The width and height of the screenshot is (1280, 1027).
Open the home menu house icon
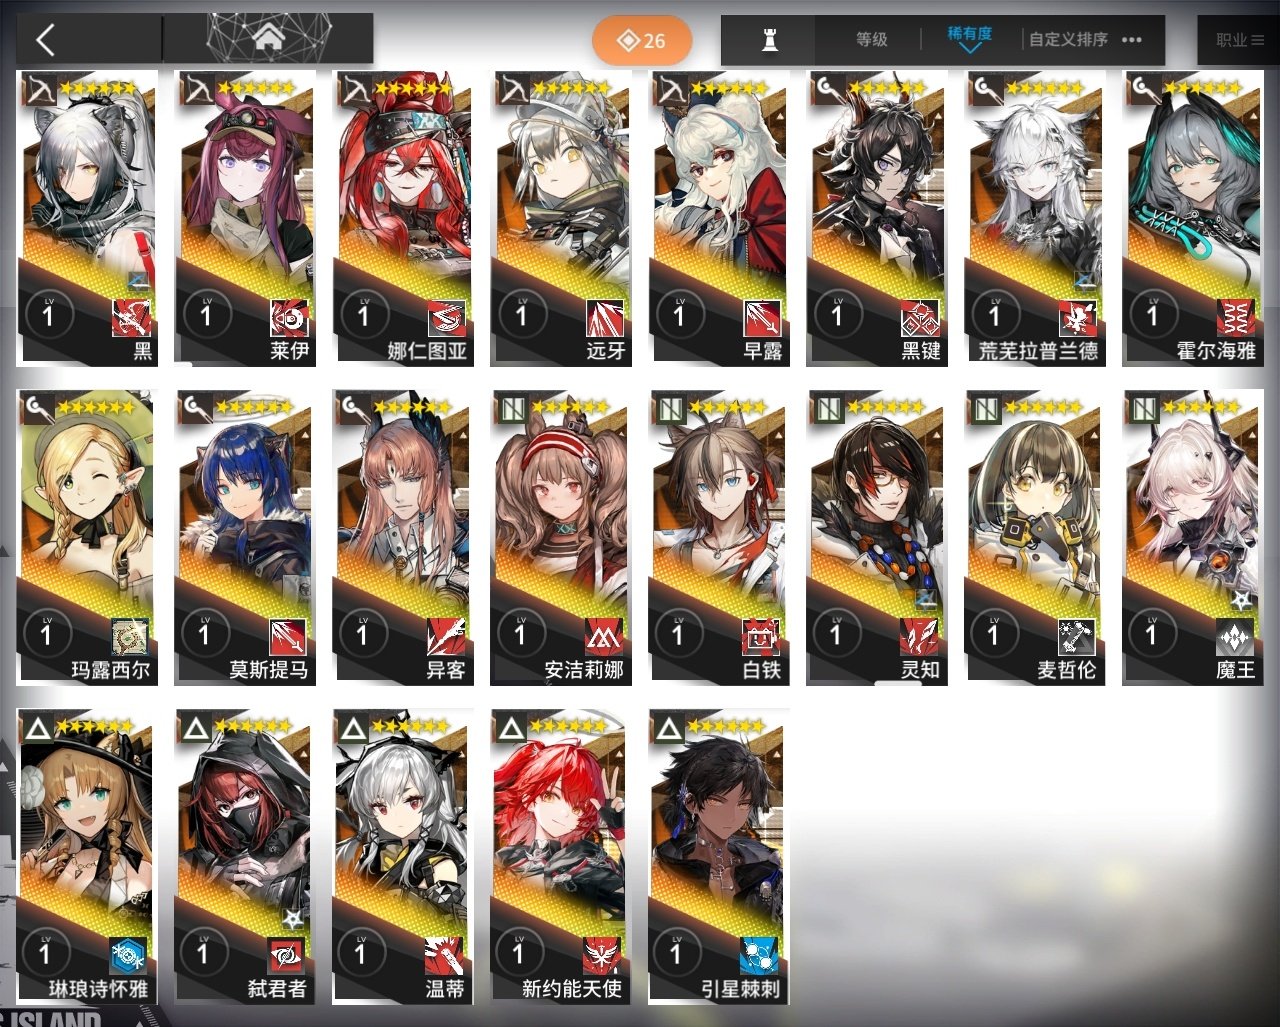tap(268, 40)
